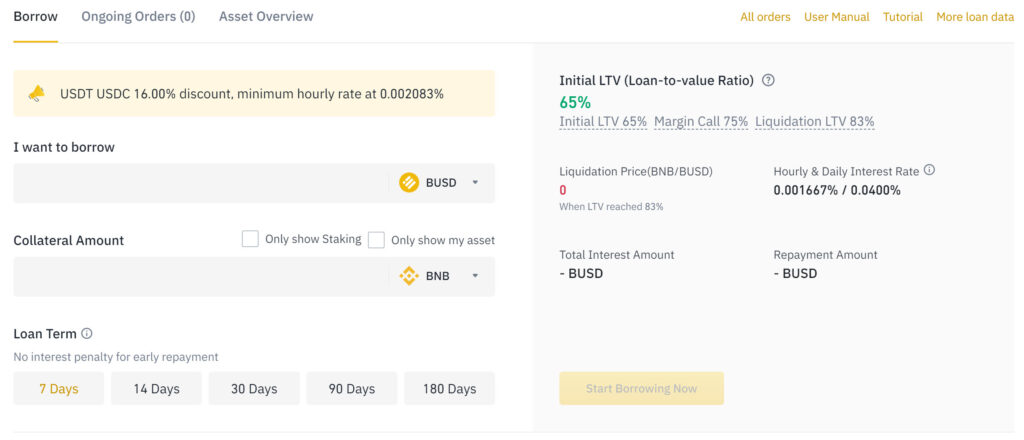Click the BUSD coin icon
The image size is (1024, 440).
coord(409,183)
